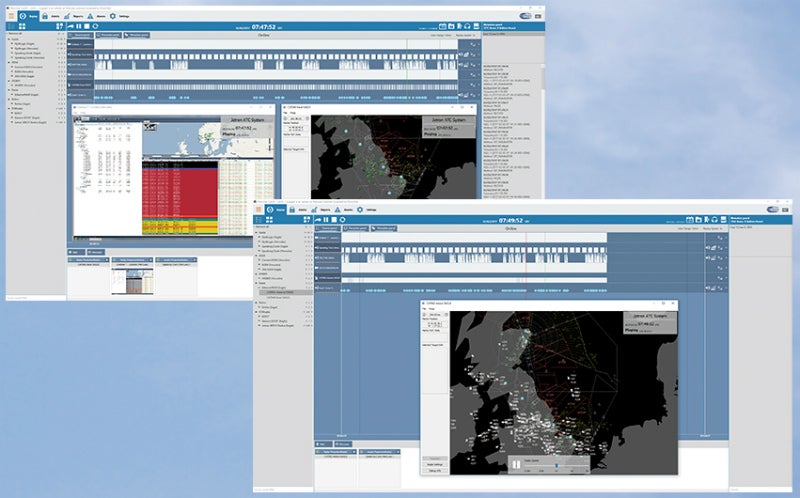Click the calendar icon in the upper window
This screenshot has width=800, height=498.
(x=443, y=26)
